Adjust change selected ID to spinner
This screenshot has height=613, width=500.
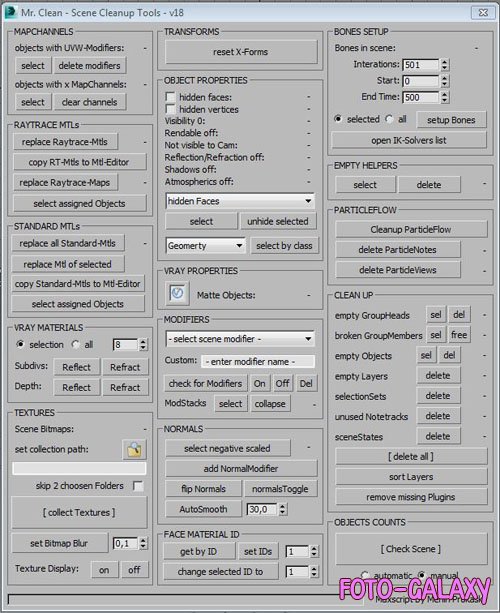[x=314, y=572]
